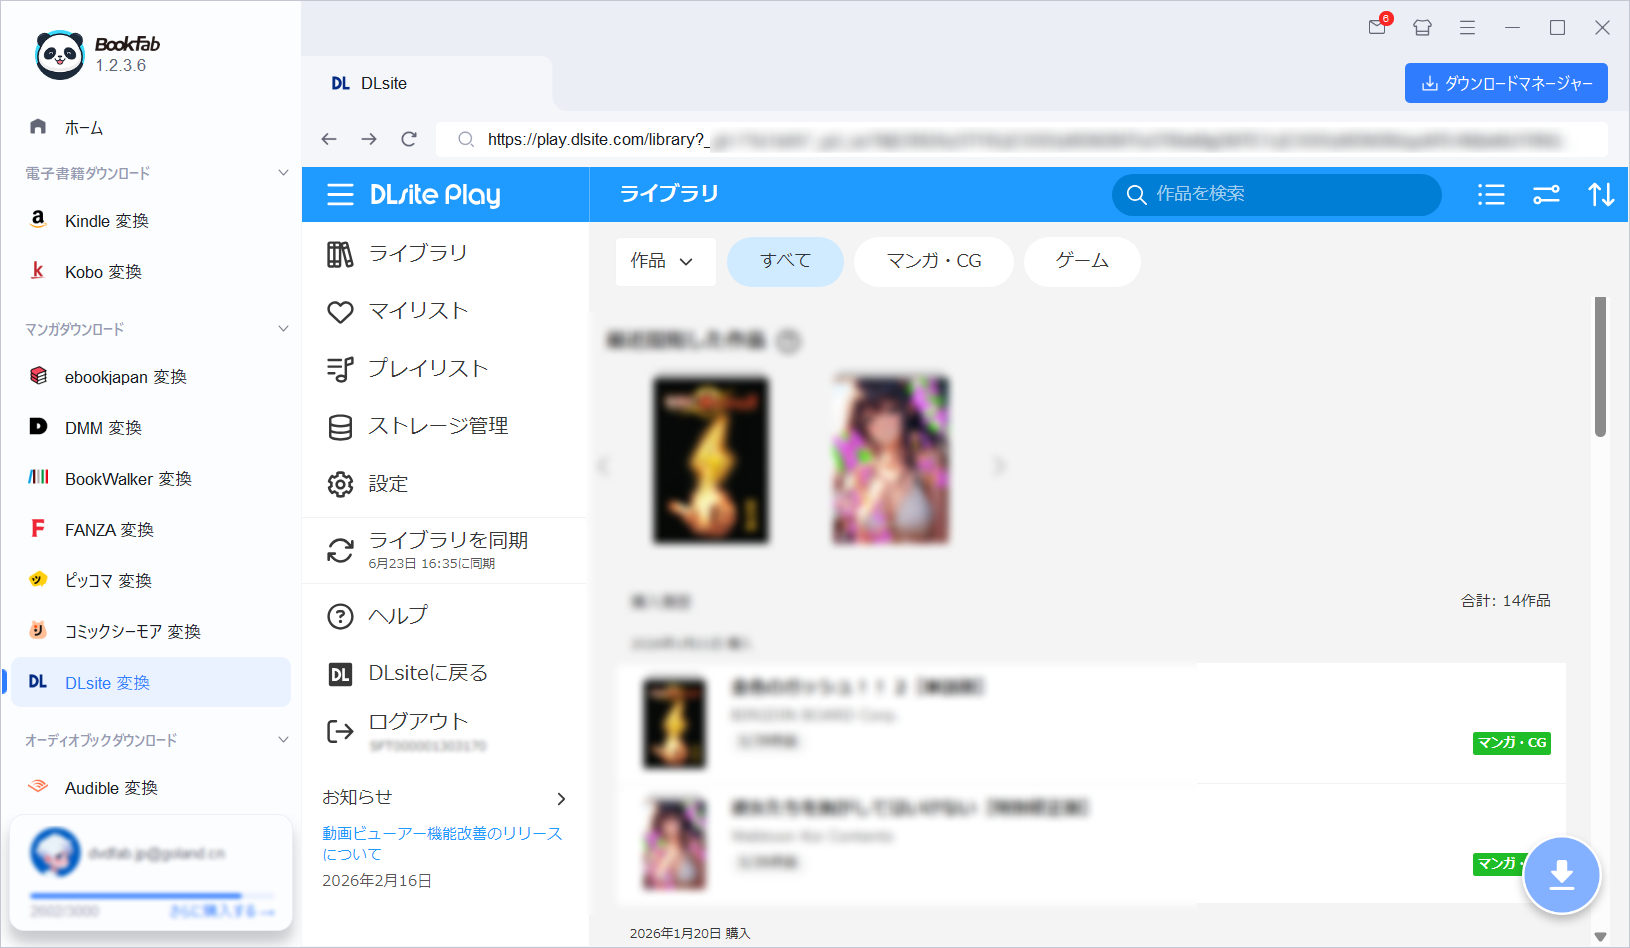Click the account usage progress bar
The image size is (1630, 948).
pyautogui.click(x=152, y=896)
